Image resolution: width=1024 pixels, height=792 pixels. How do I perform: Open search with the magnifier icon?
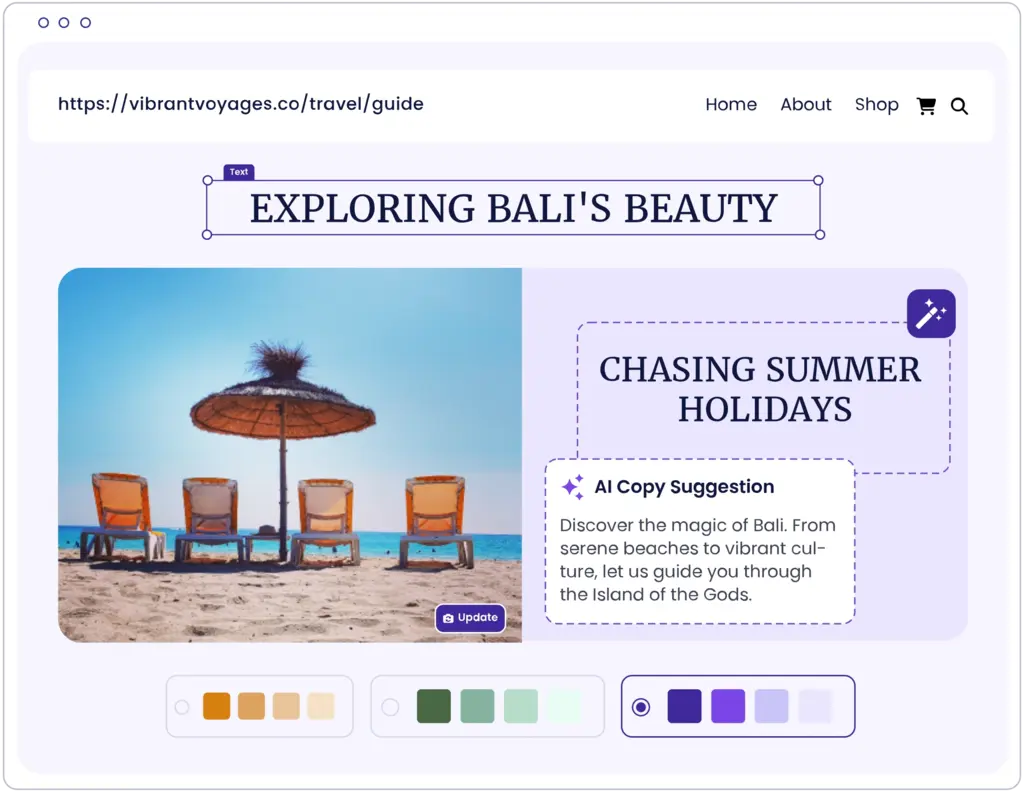tap(959, 106)
